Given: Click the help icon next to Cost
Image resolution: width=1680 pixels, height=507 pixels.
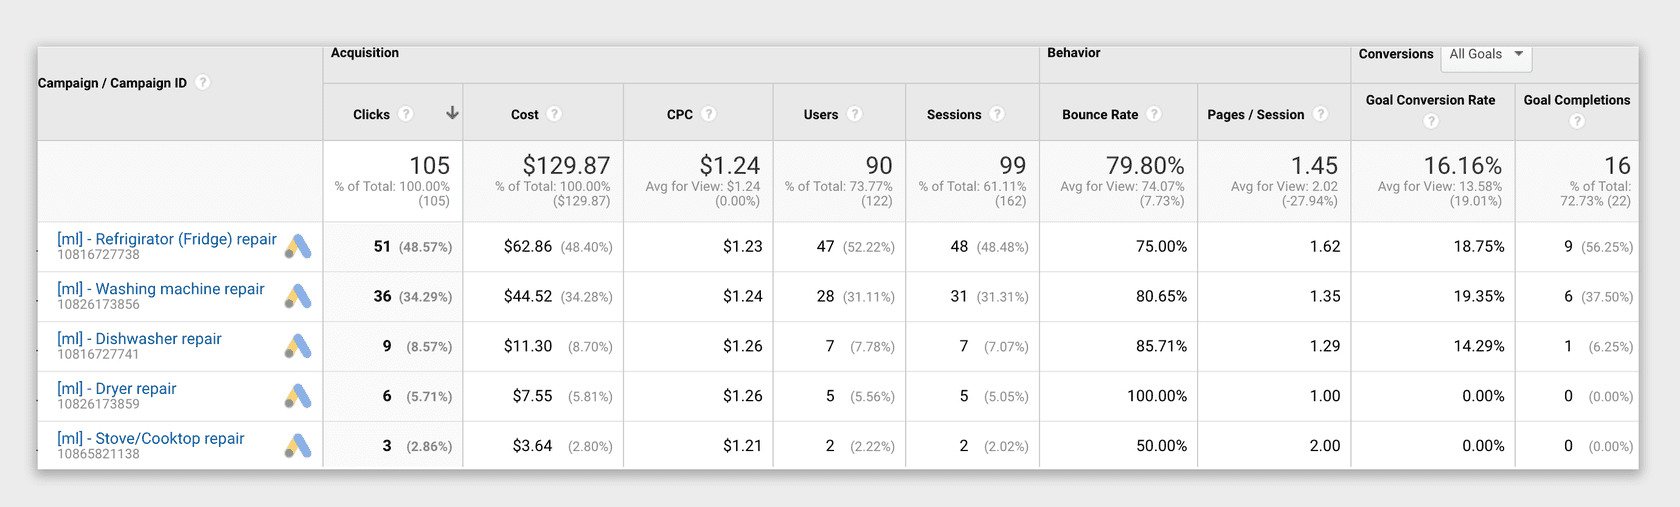Looking at the screenshot, I should click(x=554, y=114).
